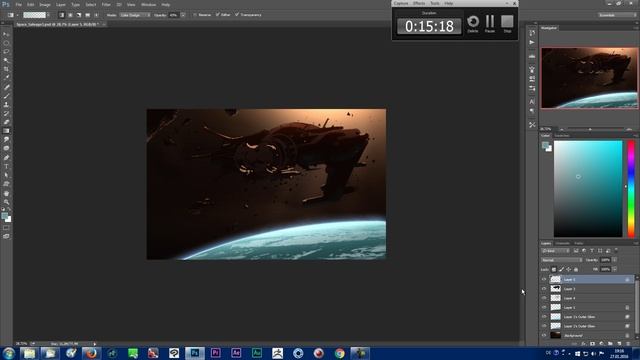Choose the linear gradient style icon
Screen dimensions: 640x360
(x=62, y=15)
